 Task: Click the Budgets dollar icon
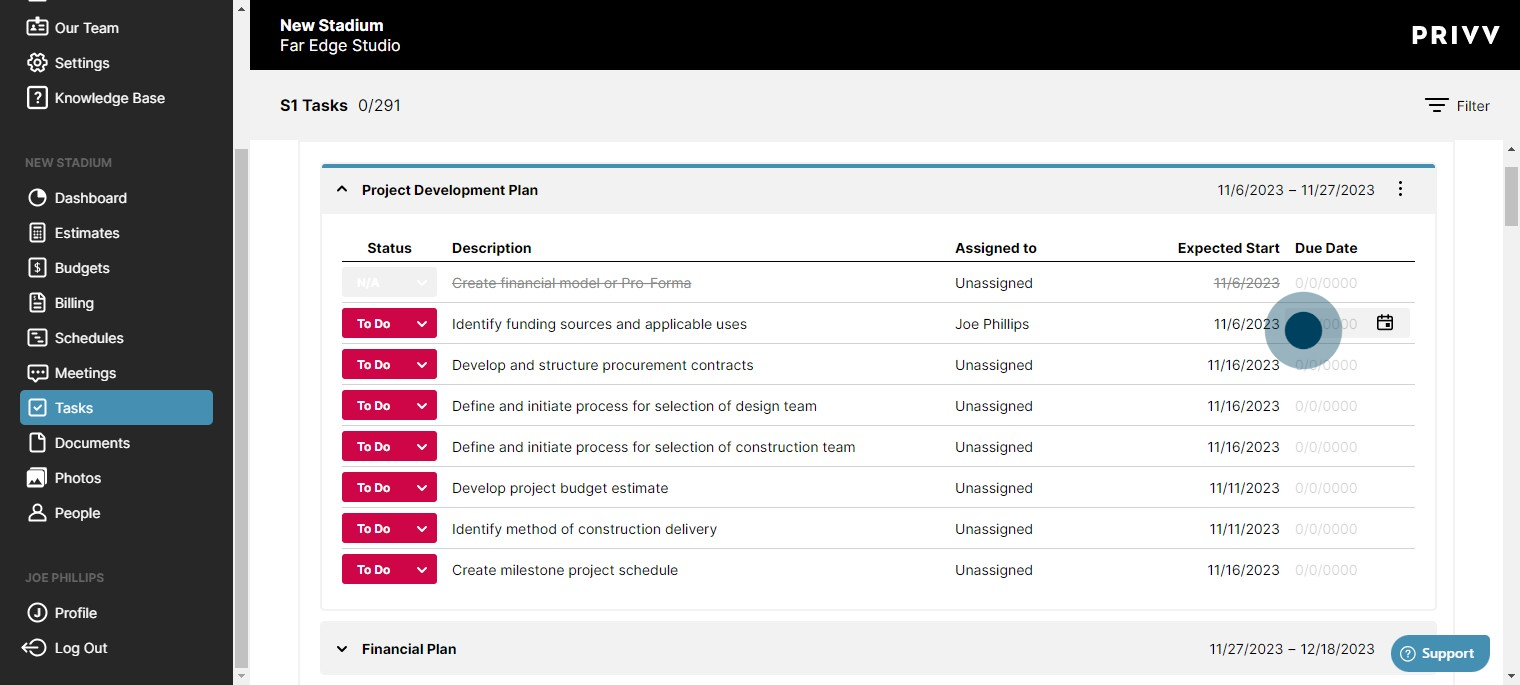coord(37,268)
